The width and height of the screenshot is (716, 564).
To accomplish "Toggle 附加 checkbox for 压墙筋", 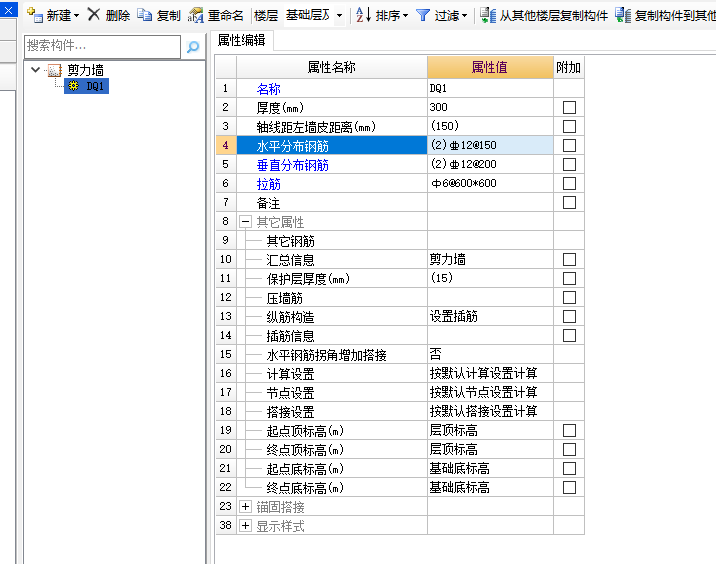I will tap(569, 297).
